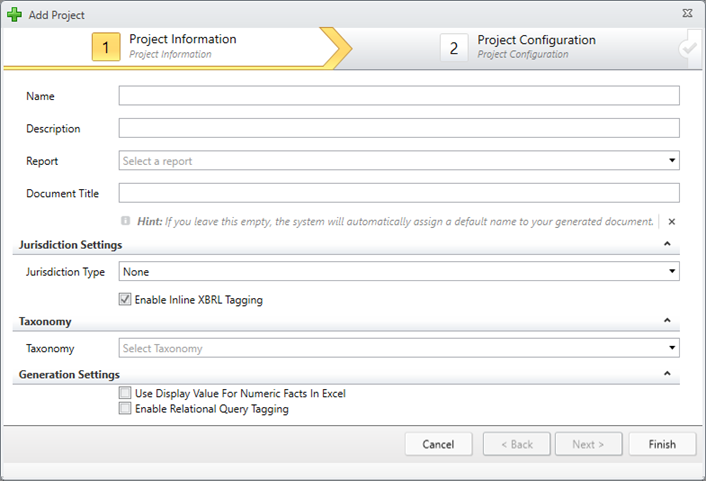
Task: Focus the Name input field
Action: click(399, 95)
